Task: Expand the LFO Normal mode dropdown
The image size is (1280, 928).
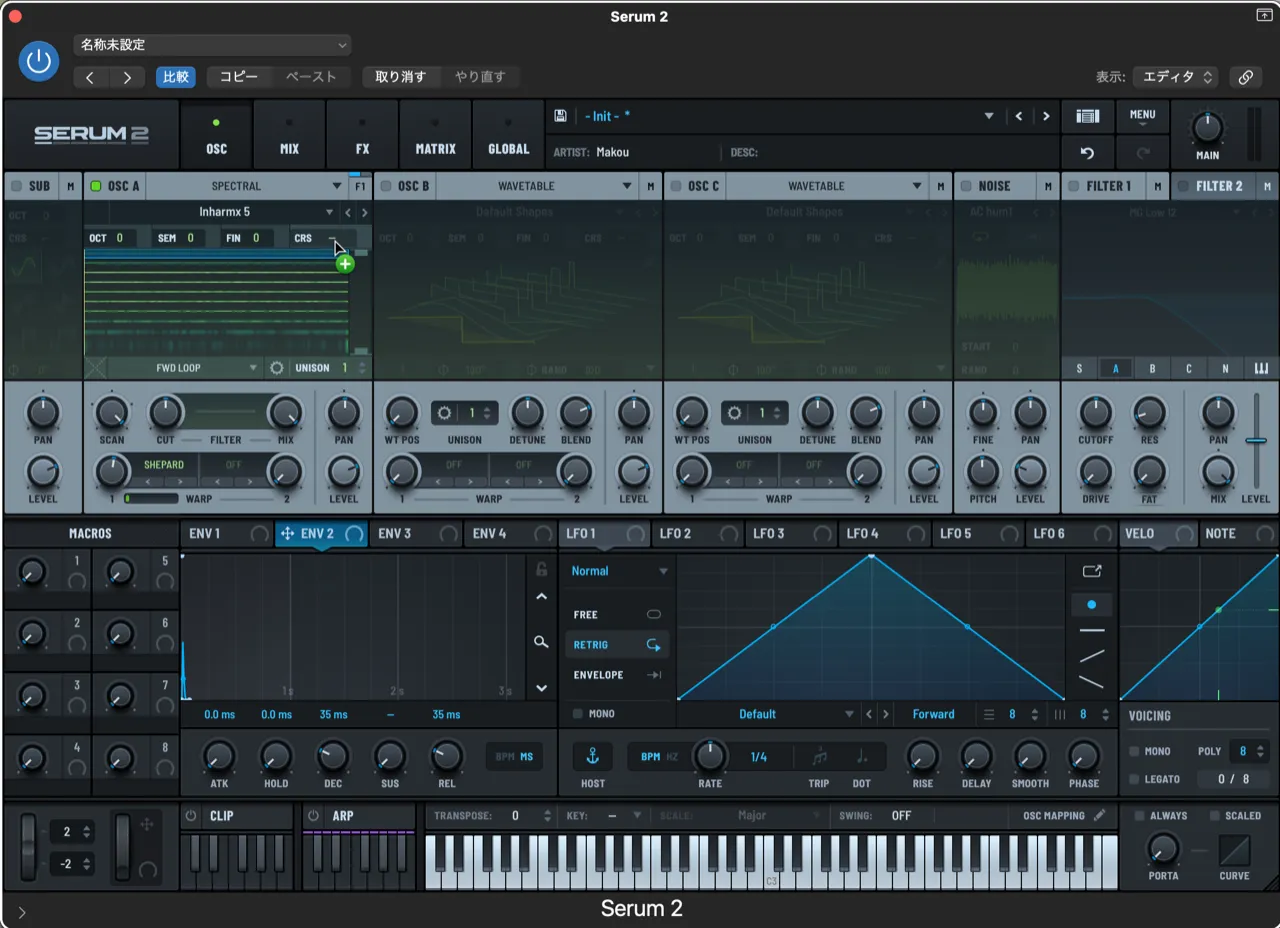Action: click(619, 571)
